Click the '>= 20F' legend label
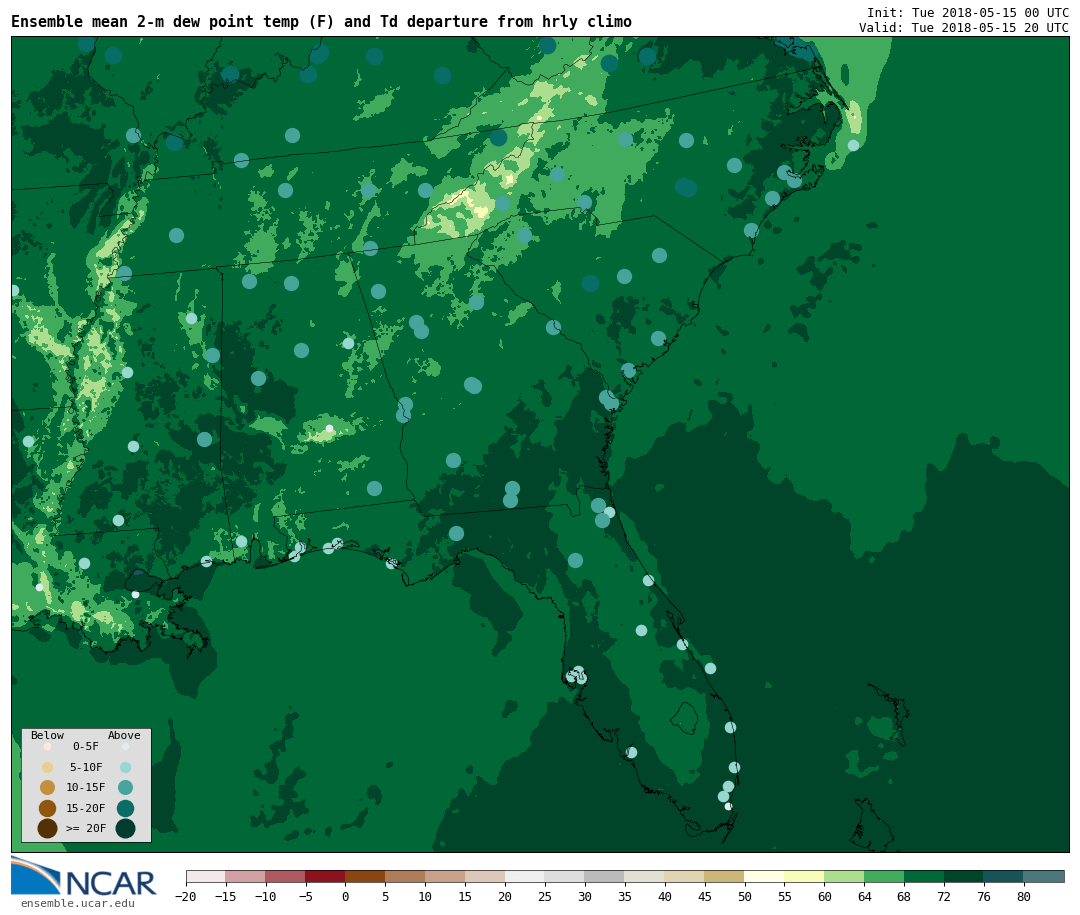 [86, 828]
